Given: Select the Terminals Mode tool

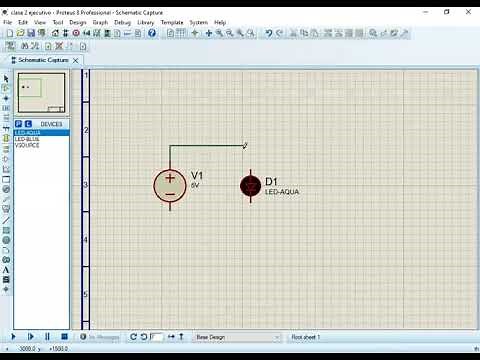Looking at the screenshot, I should tap(6, 149).
